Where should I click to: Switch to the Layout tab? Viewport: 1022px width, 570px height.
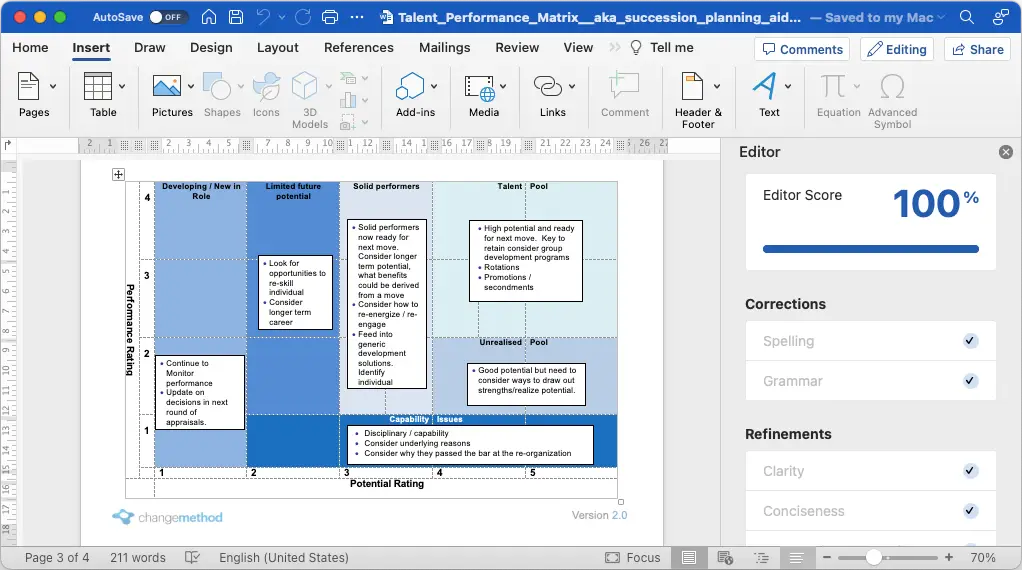coord(278,48)
